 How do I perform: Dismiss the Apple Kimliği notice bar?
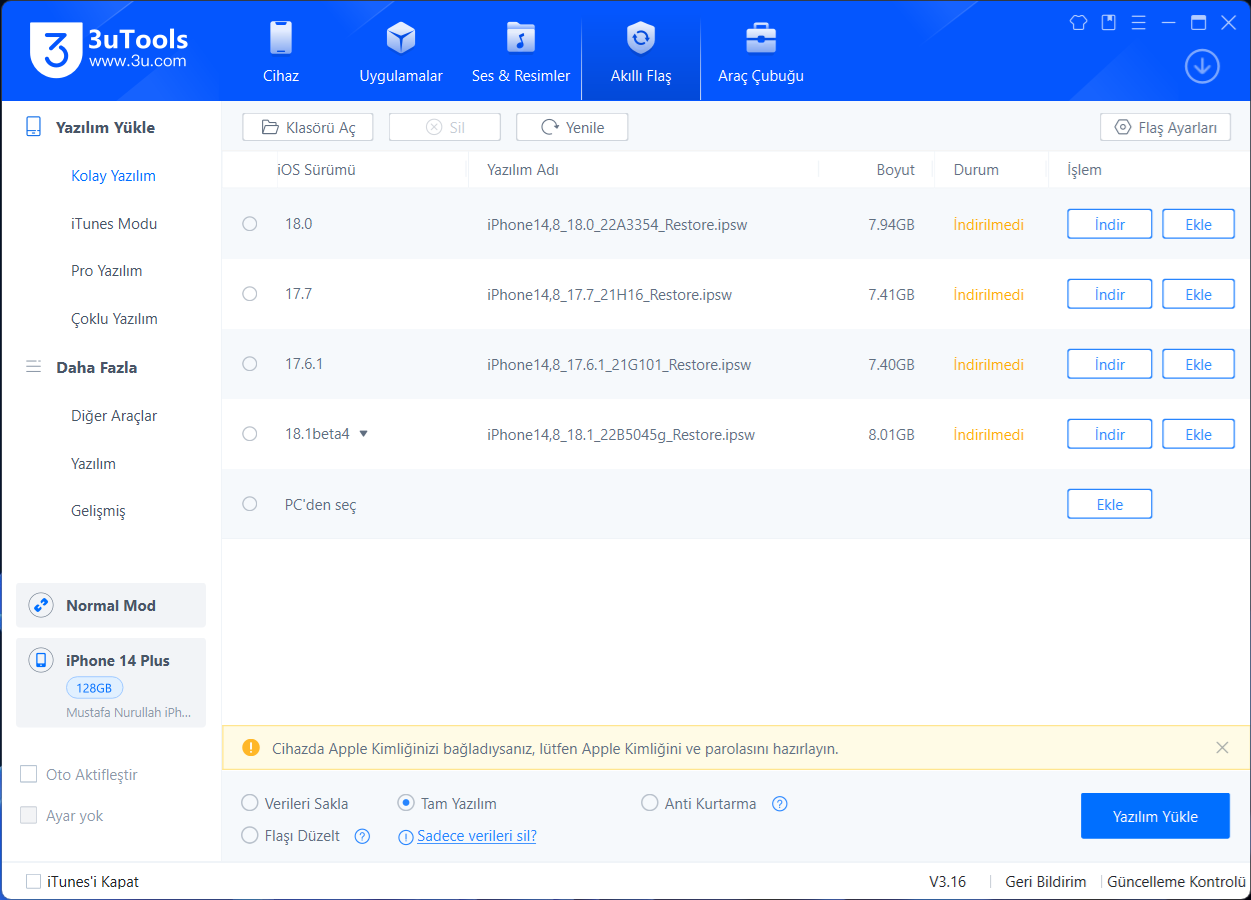[1222, 748]
